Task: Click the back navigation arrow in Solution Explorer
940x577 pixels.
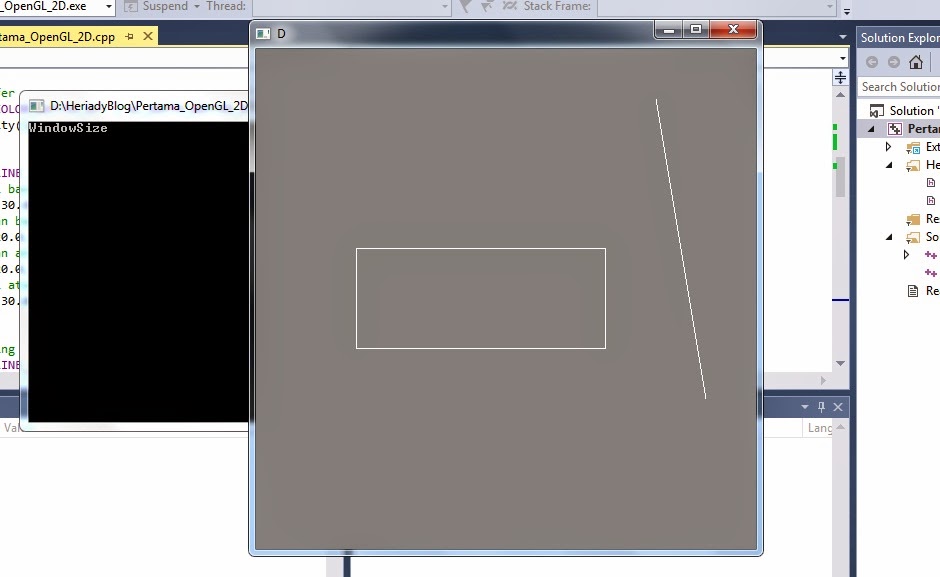Action: coord(871,62)
